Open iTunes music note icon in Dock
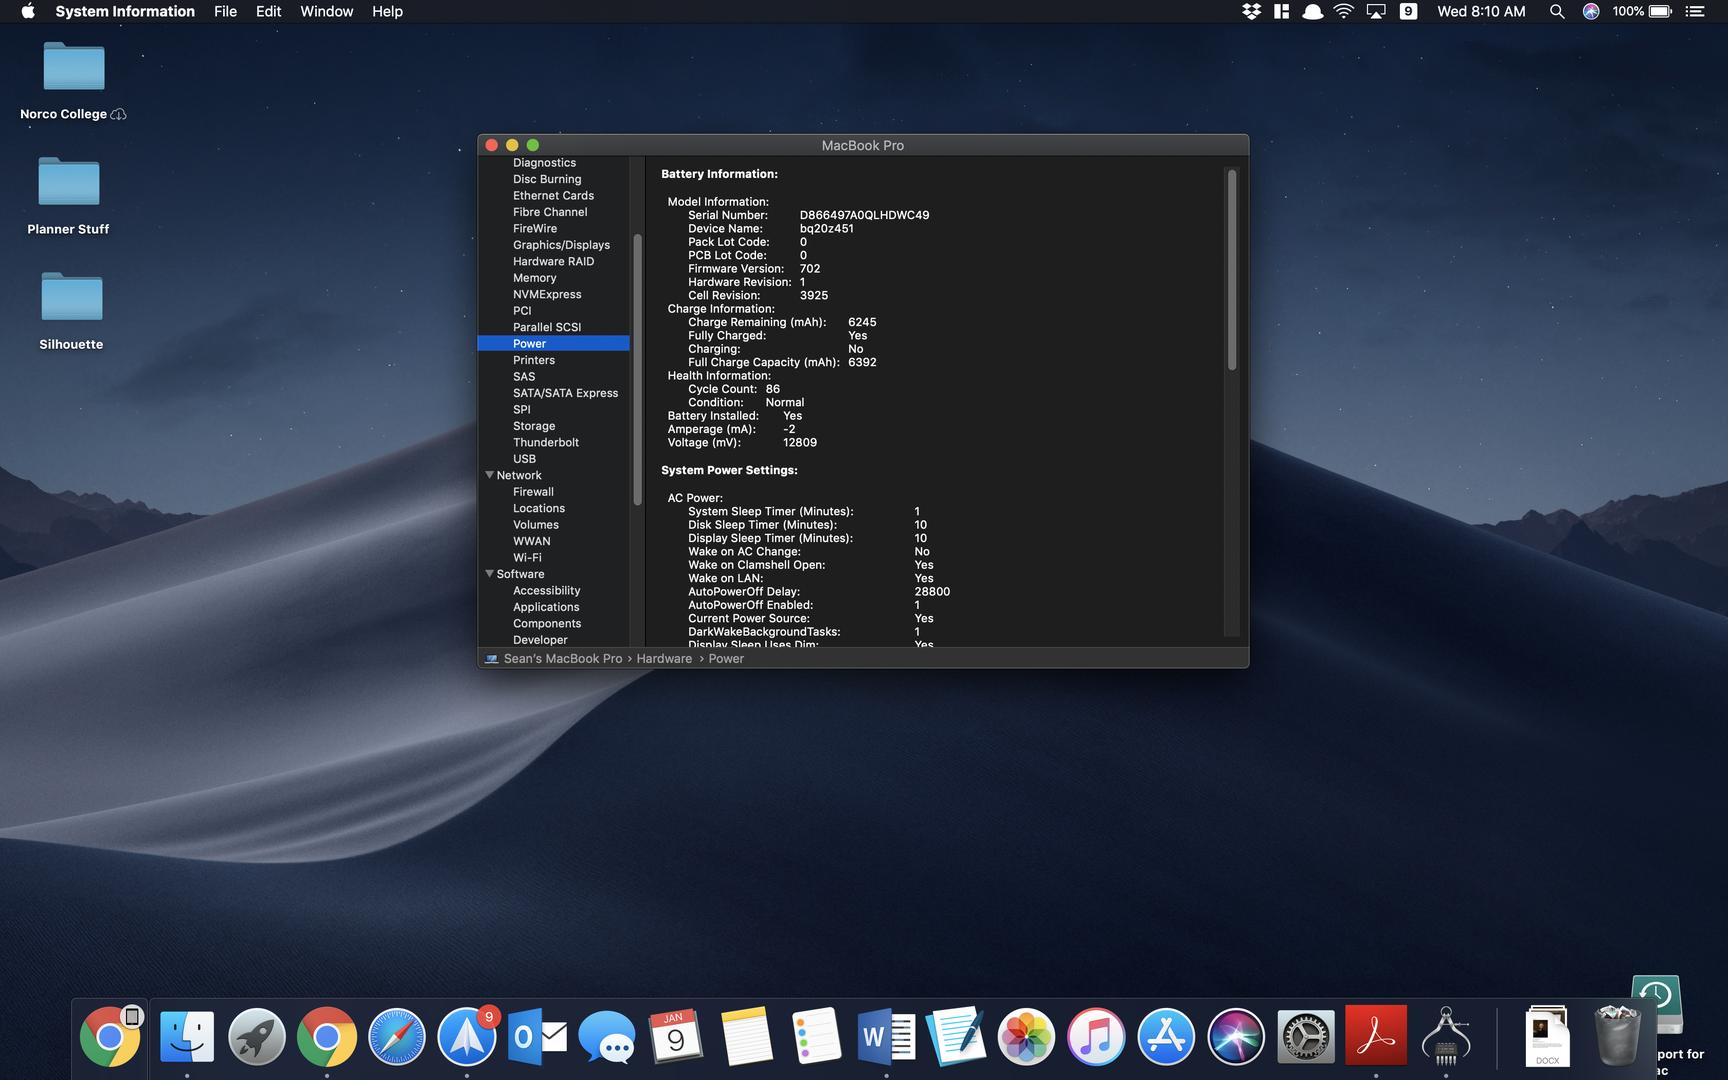 (x=1096, y=1037)
